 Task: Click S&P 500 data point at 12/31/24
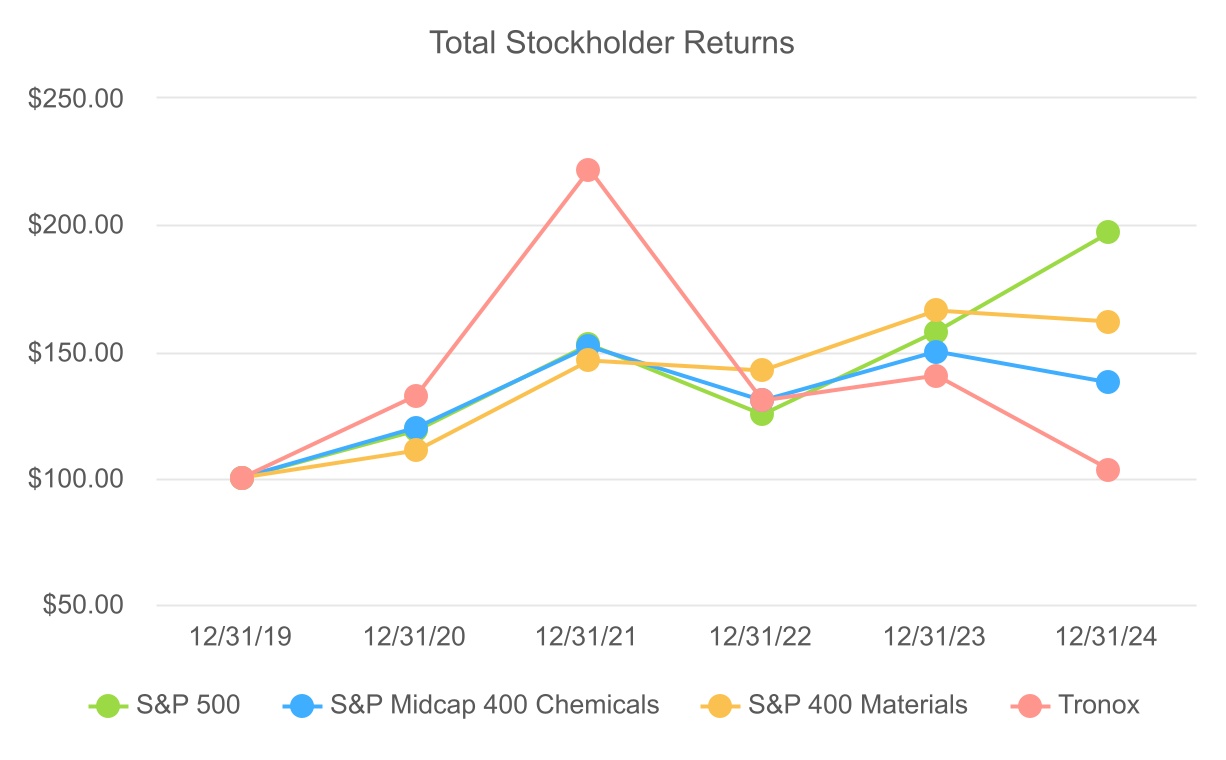(1107, 232)
